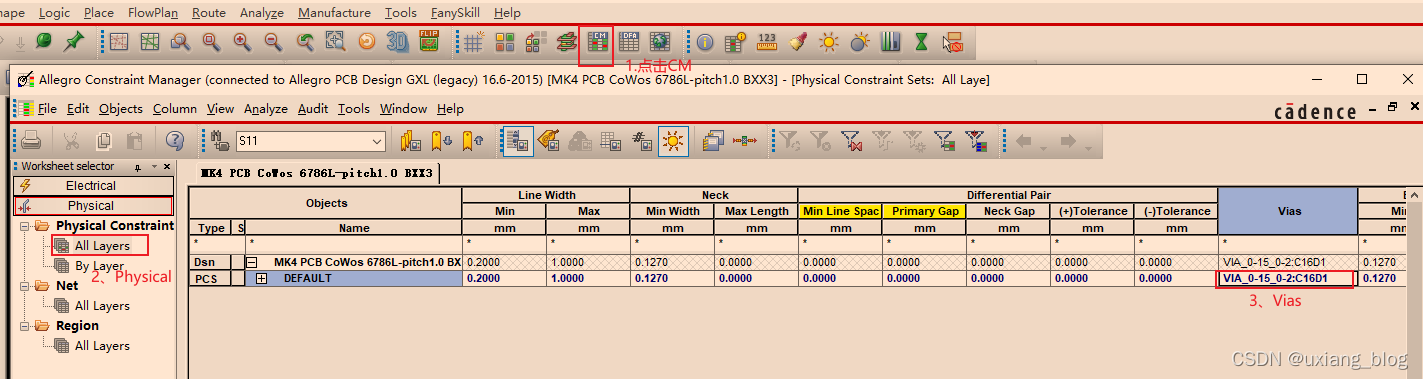Click the FLIP design icon
Screen dimensions: 1423x379
429,42
